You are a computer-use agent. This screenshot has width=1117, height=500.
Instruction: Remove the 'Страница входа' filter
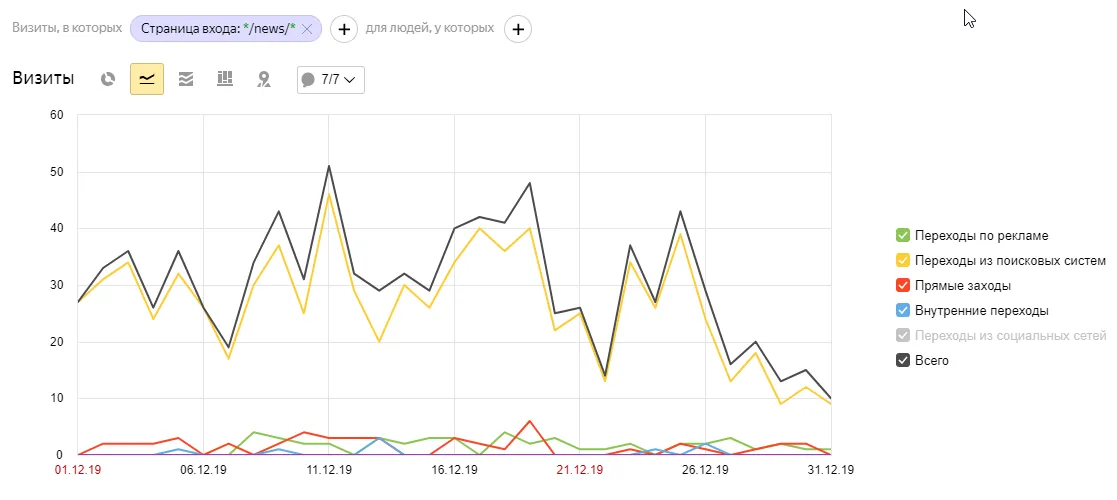(x=307, y=29)
